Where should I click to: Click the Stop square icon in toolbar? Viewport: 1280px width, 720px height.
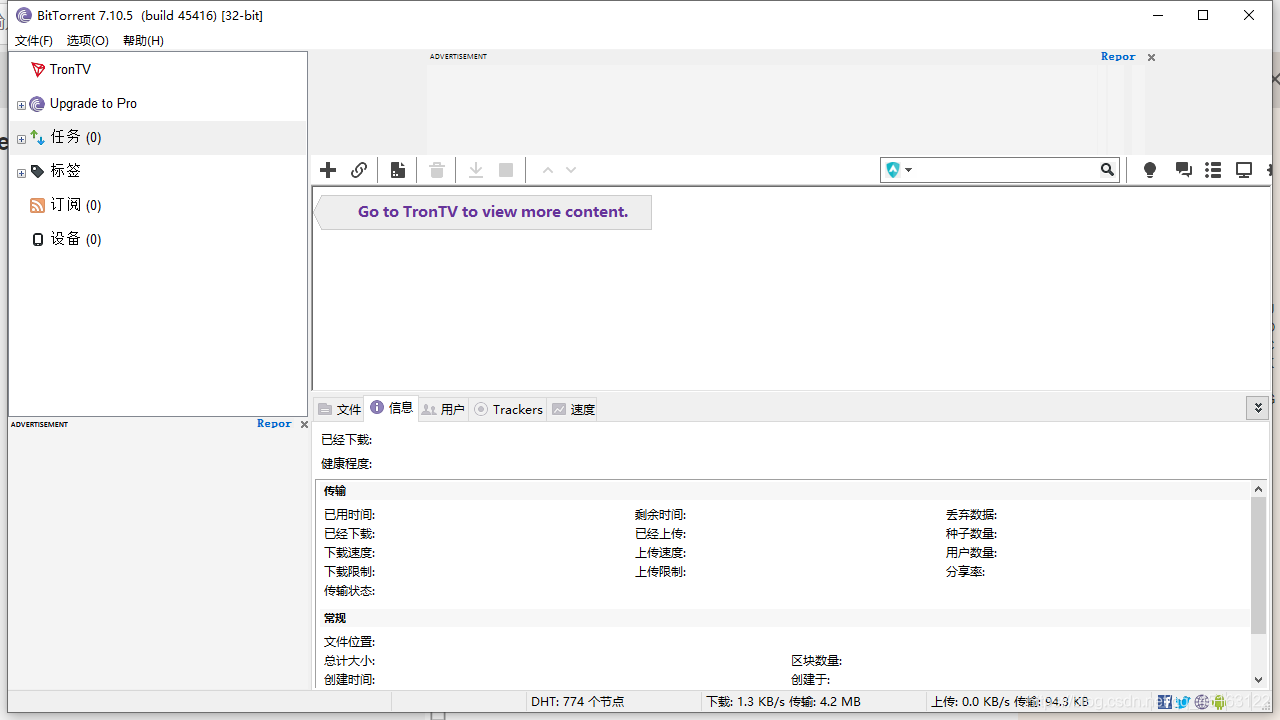[506, 170]
